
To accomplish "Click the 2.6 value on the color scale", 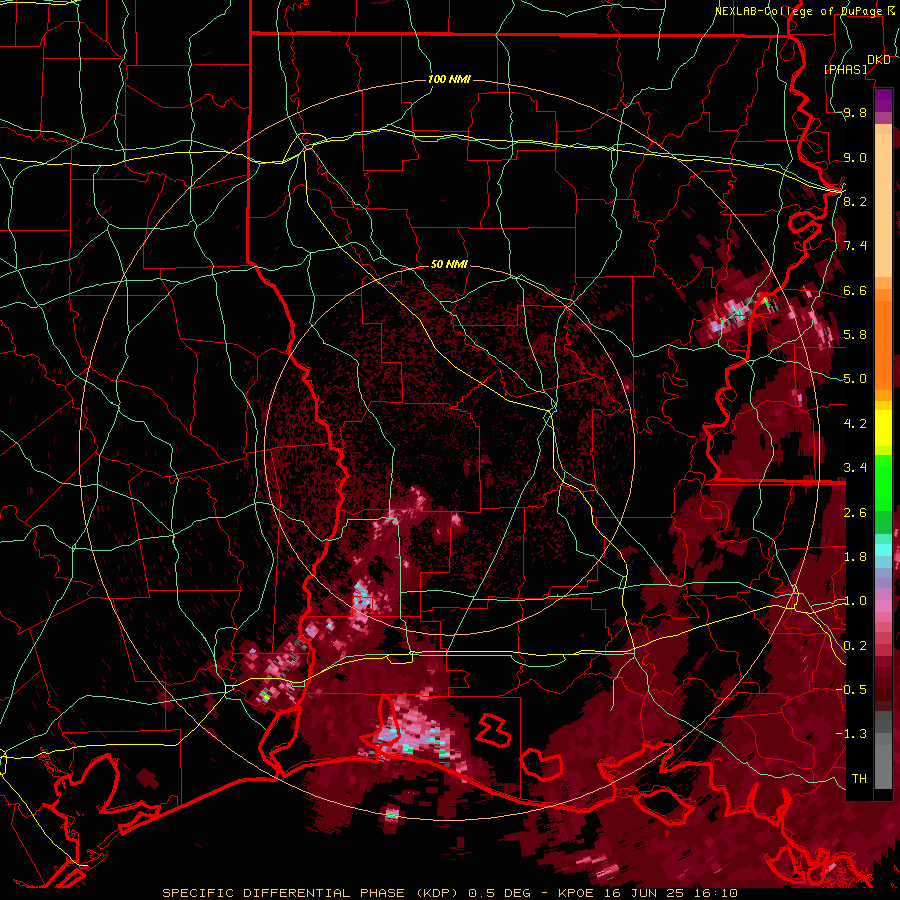I will pyautogui.click(x=855, y=513).
